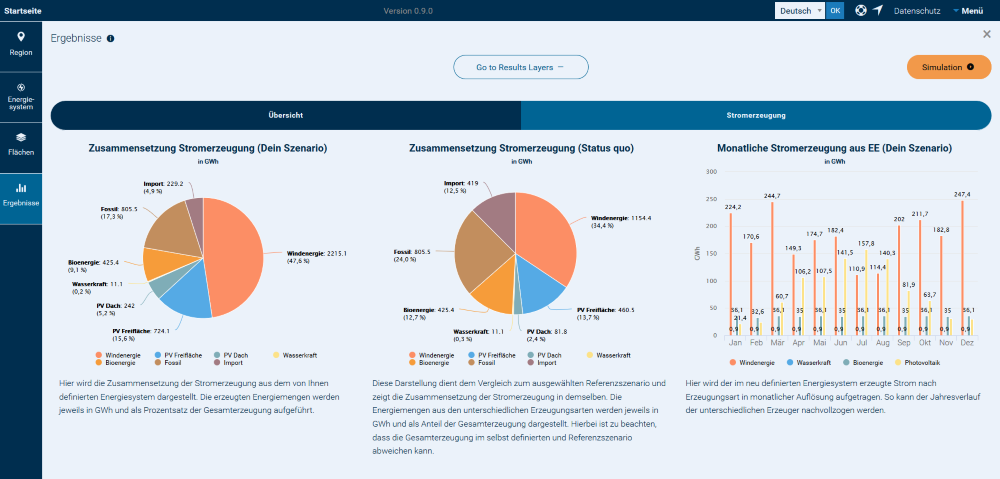The image size is (1000, 479).
Task: Switch to the Stromerzeugung tab
Action: pos(756,115)
